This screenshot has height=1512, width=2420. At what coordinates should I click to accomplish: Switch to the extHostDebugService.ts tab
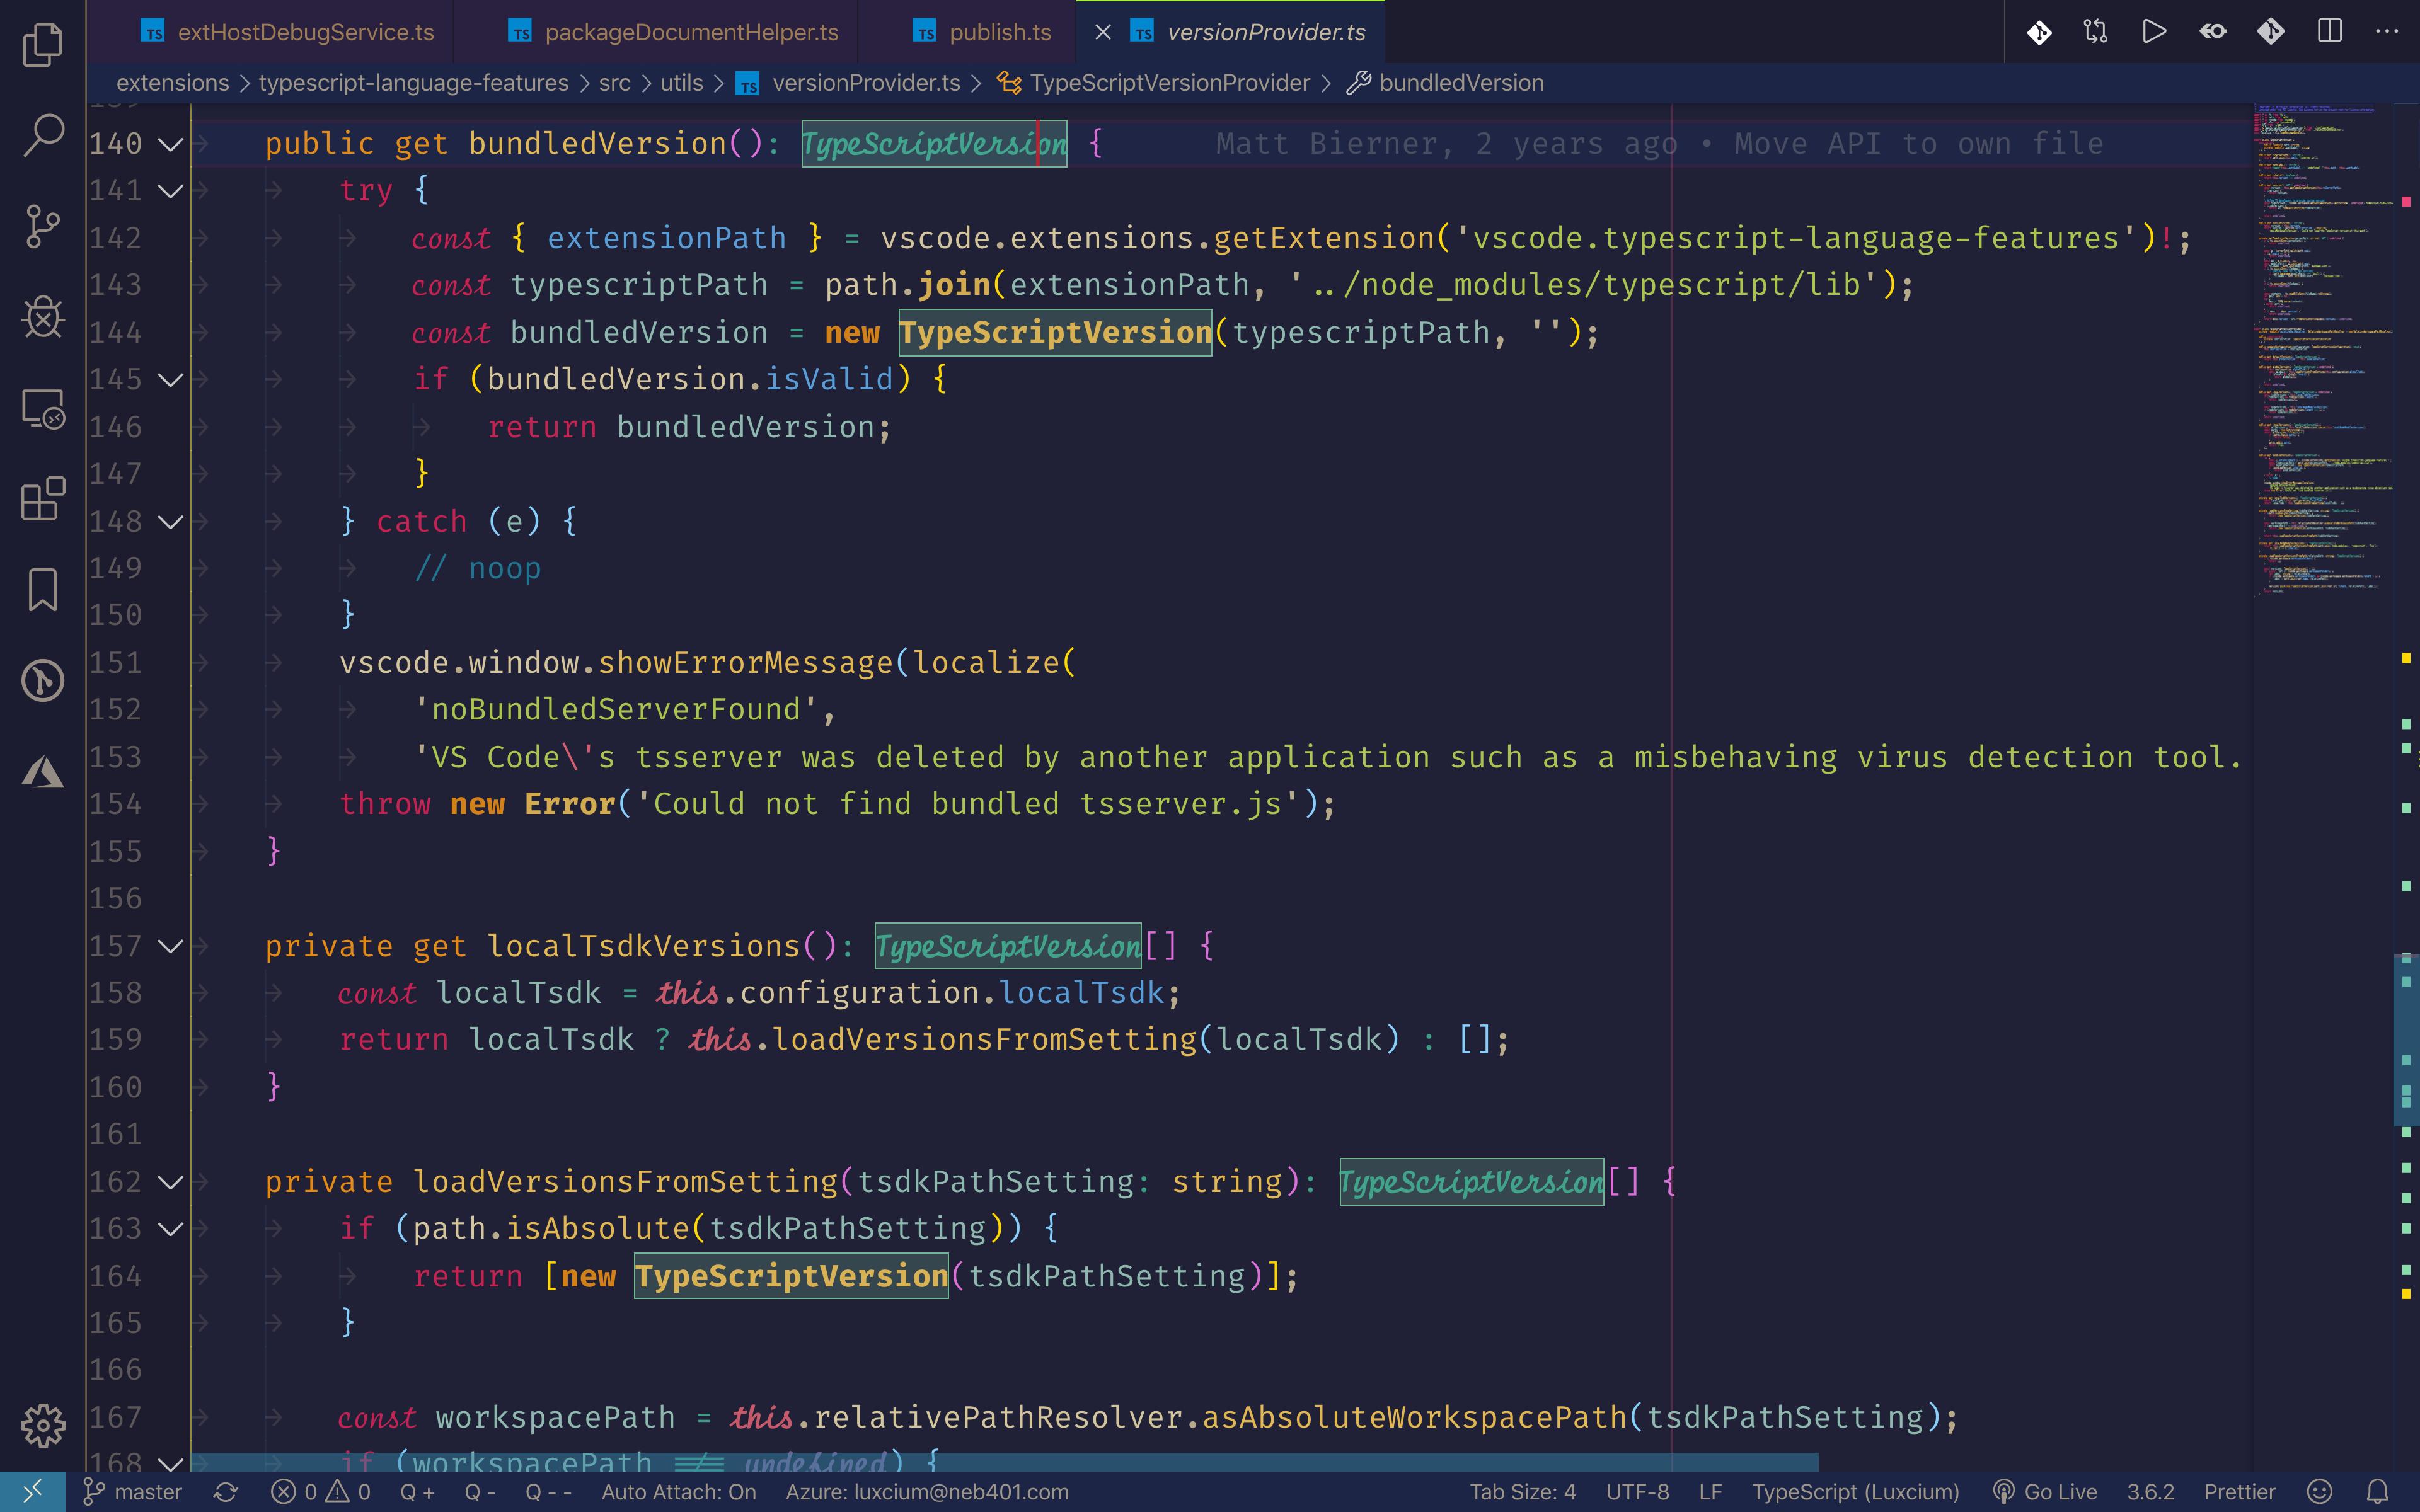[305, 32]
